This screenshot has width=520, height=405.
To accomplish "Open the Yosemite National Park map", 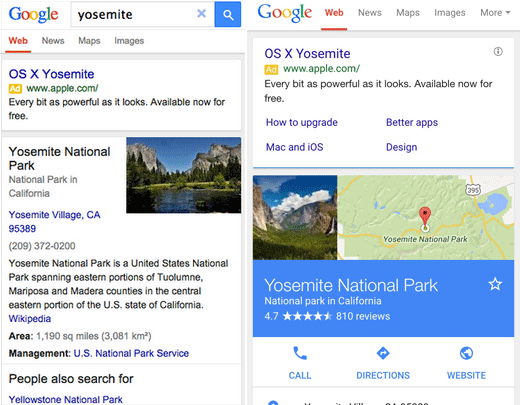I will 426,218.
